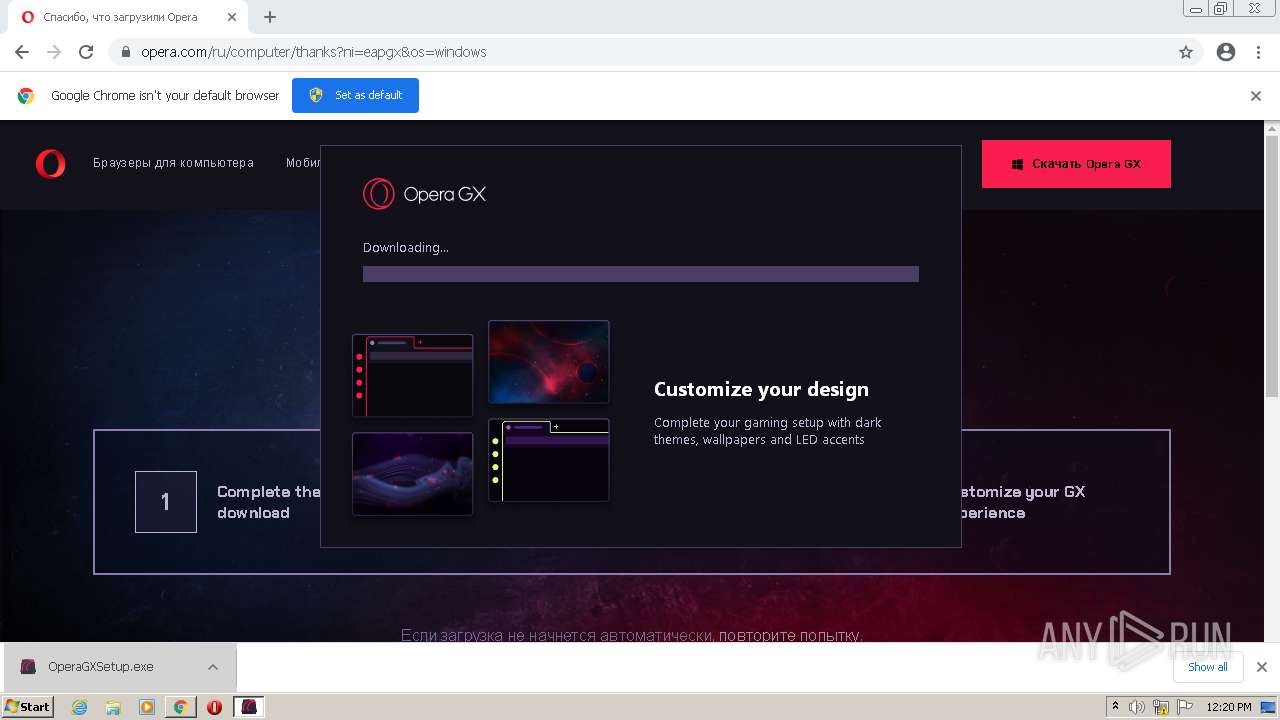Screen dimensions: 1280x720
Task: Open the Windows Start menu
Action: coord(27,706)
